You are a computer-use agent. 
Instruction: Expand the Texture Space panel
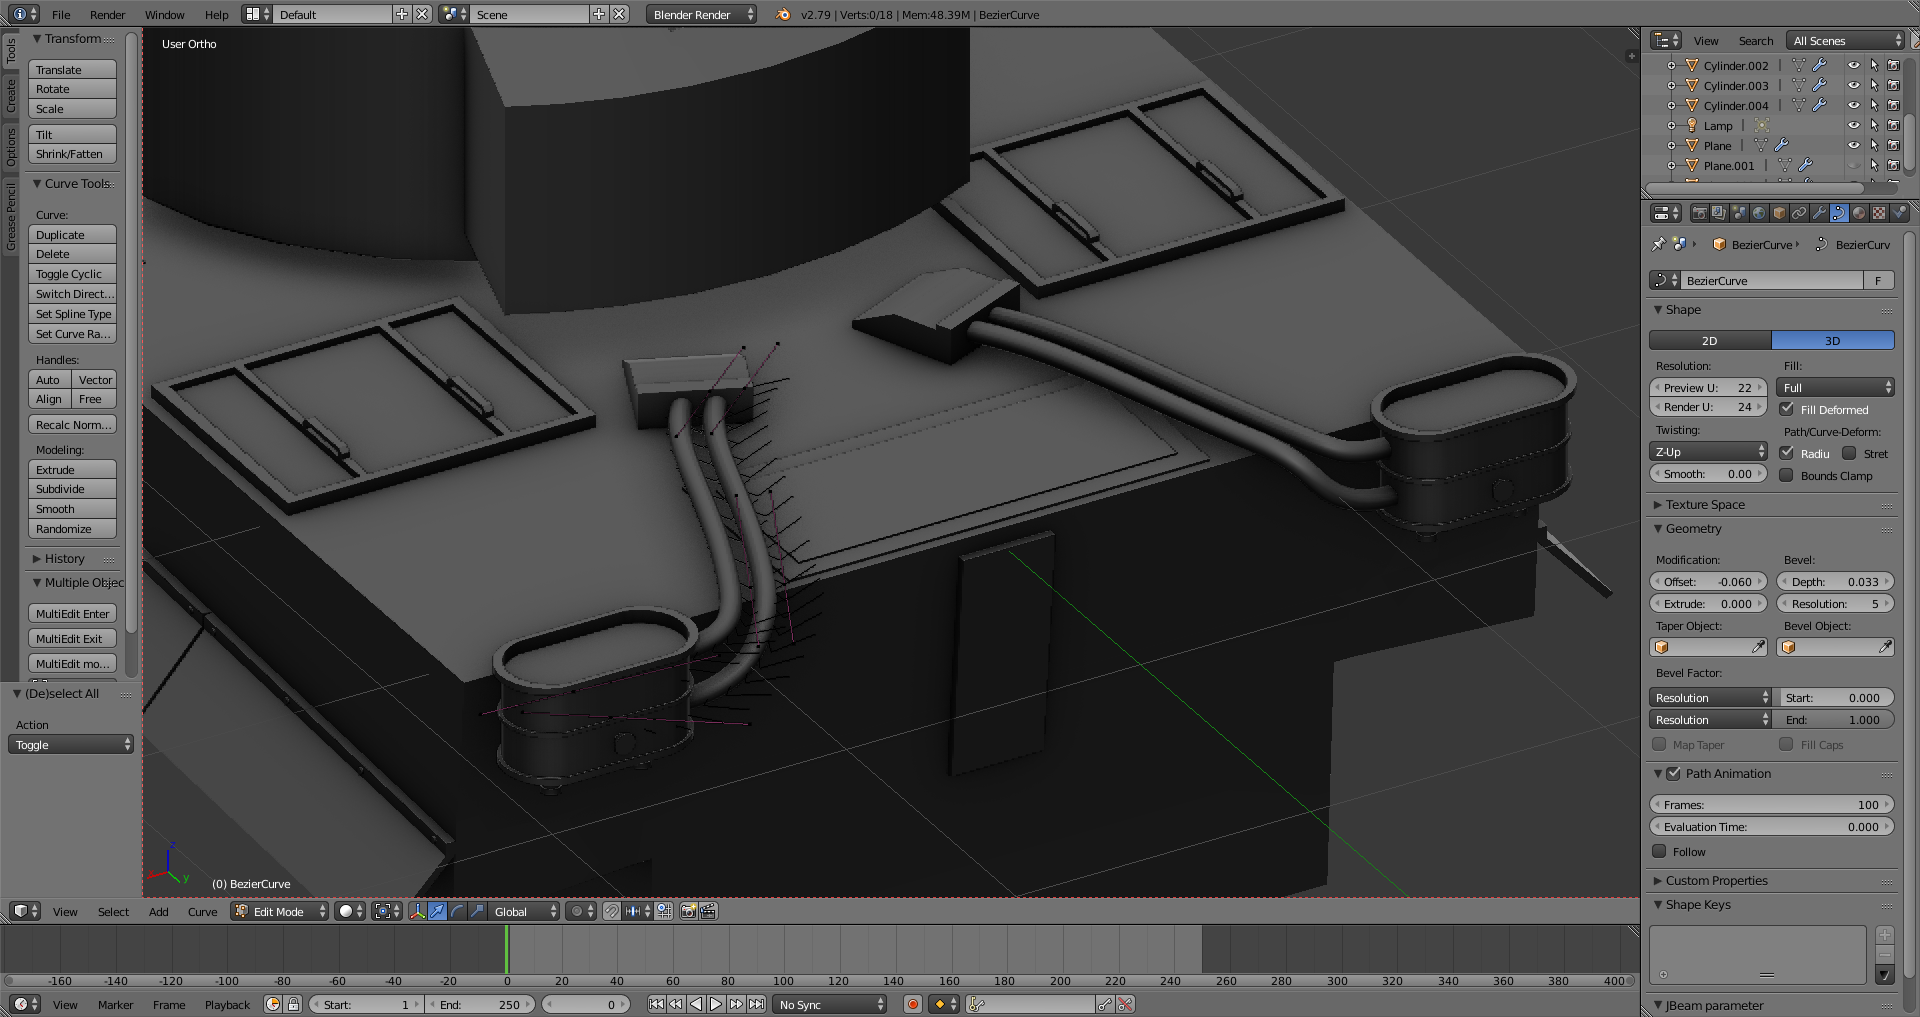point(1705,505)
